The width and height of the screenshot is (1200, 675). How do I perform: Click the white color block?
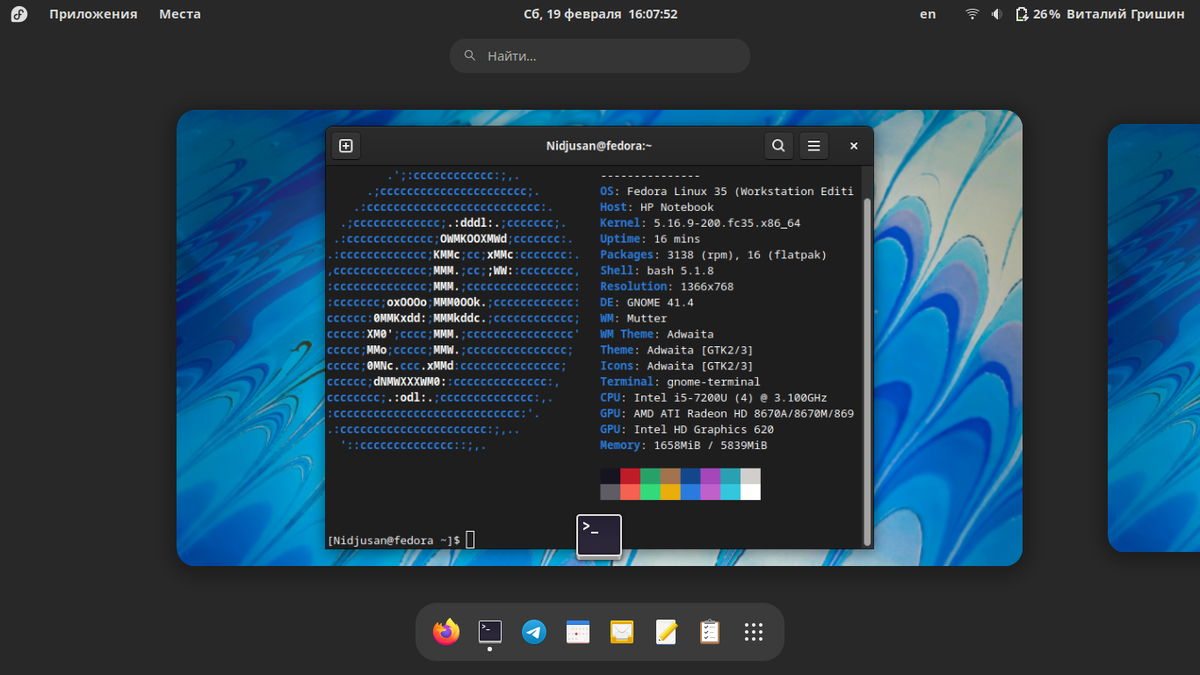[750, 492]
